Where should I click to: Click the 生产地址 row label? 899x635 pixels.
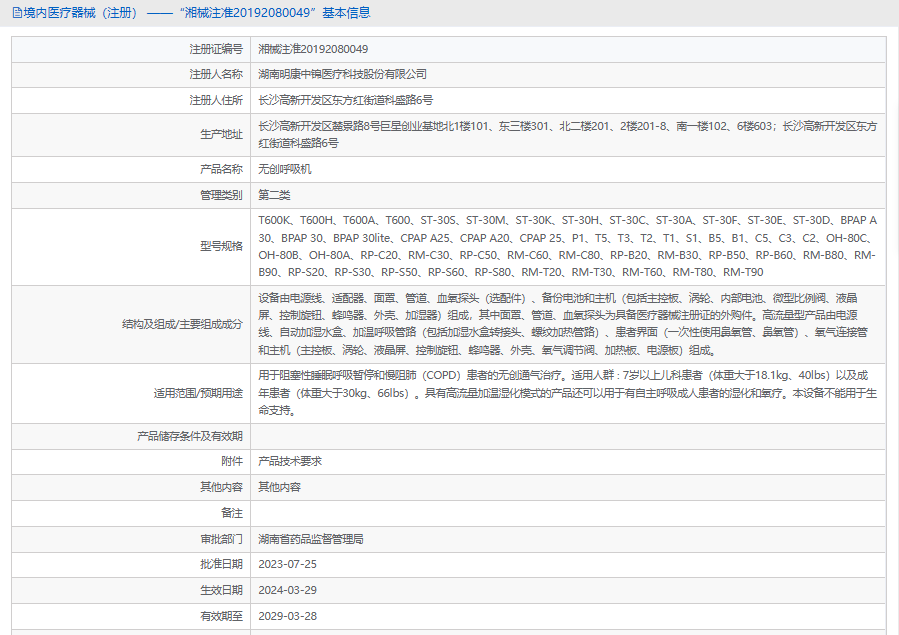(221, 134)
